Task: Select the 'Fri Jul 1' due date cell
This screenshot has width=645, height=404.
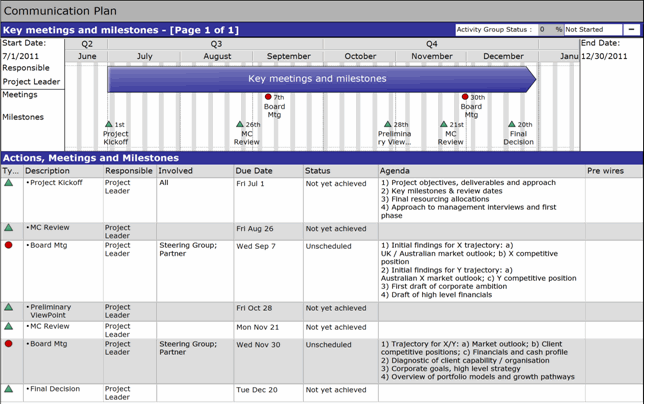Action: click(269, 200)
